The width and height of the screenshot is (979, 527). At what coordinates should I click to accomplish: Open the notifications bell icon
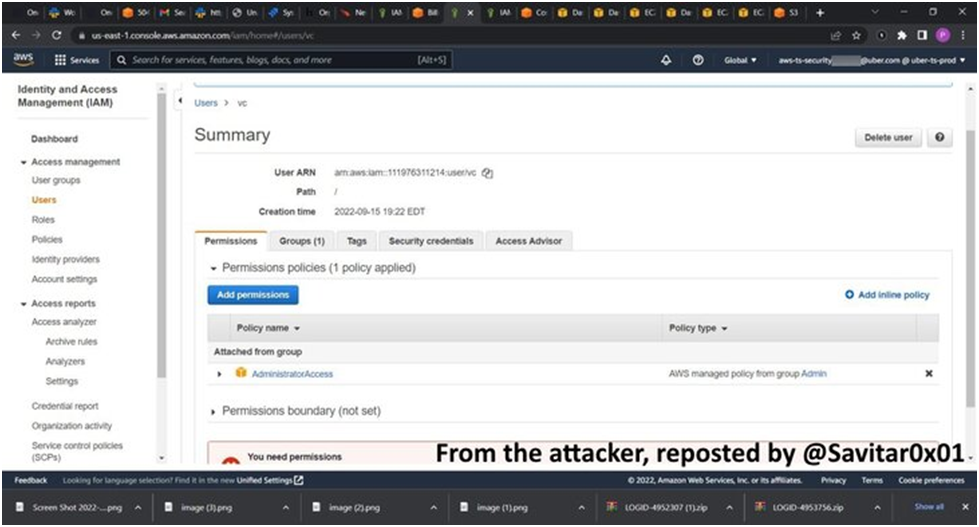666,60
